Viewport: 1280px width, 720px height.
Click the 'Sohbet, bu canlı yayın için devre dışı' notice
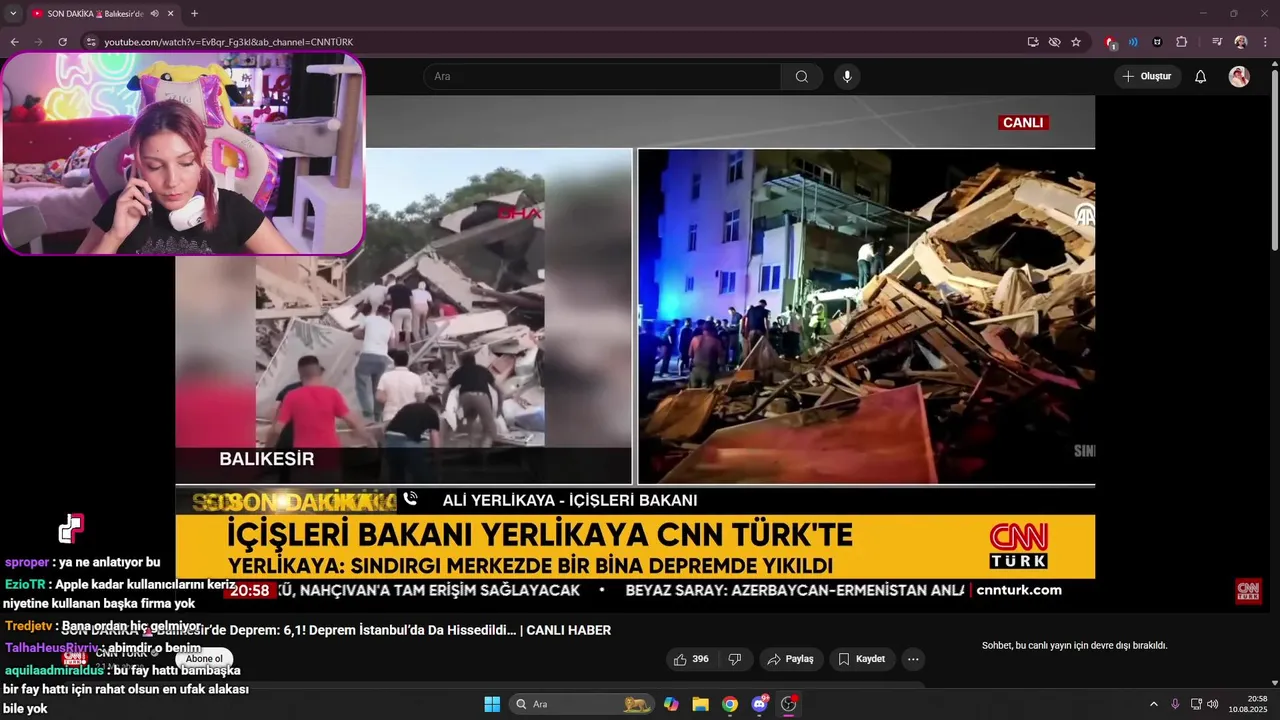[x=1075, y=646]
